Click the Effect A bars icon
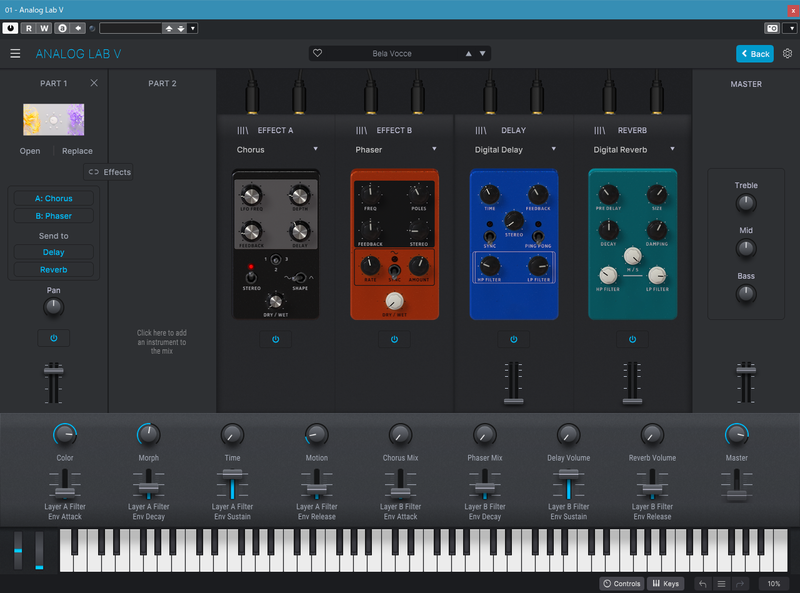Image resolution: width=800 pixels, height=593 pixels. 242,131
